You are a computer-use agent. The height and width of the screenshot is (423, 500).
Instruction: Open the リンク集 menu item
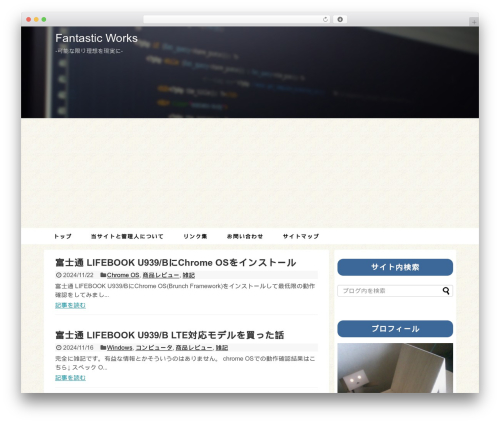tap(195, 236)
